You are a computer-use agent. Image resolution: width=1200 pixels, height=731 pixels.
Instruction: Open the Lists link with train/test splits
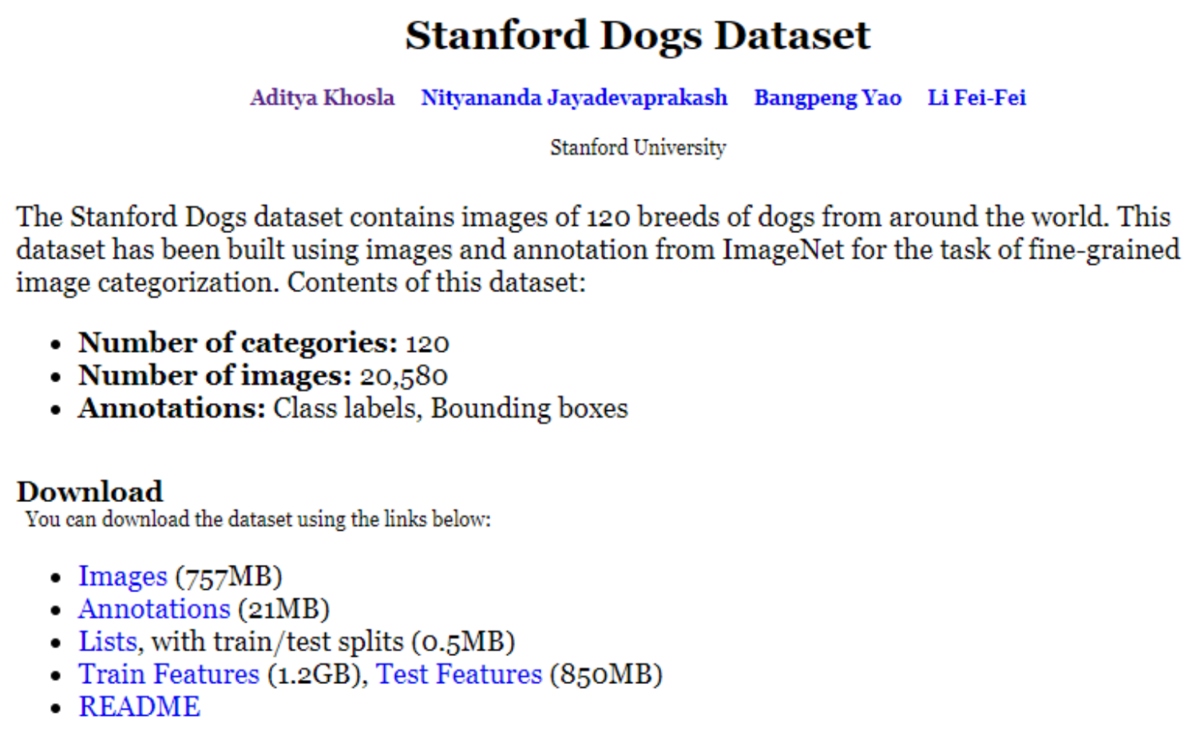[x=108, y=641]
